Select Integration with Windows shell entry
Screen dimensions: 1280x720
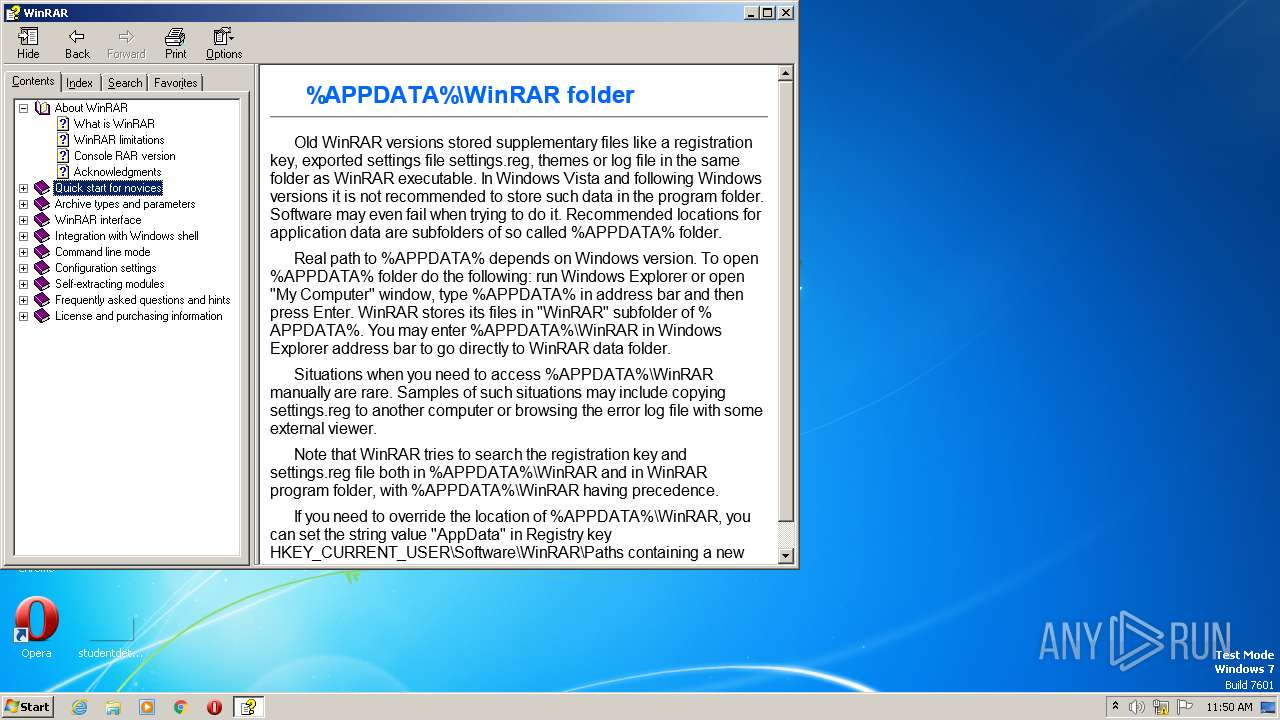coord(126,236)
